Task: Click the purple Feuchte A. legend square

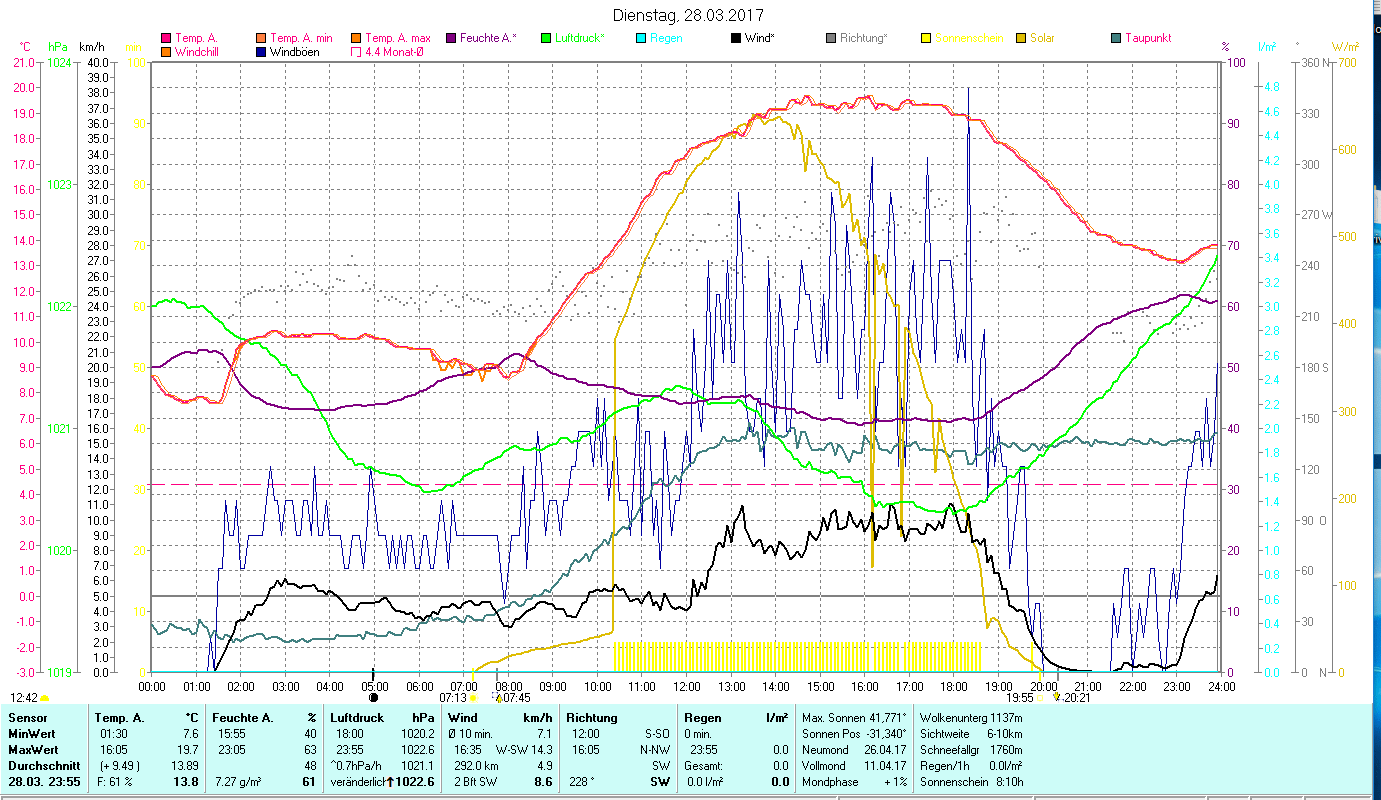Action: [x=451, y=38]
